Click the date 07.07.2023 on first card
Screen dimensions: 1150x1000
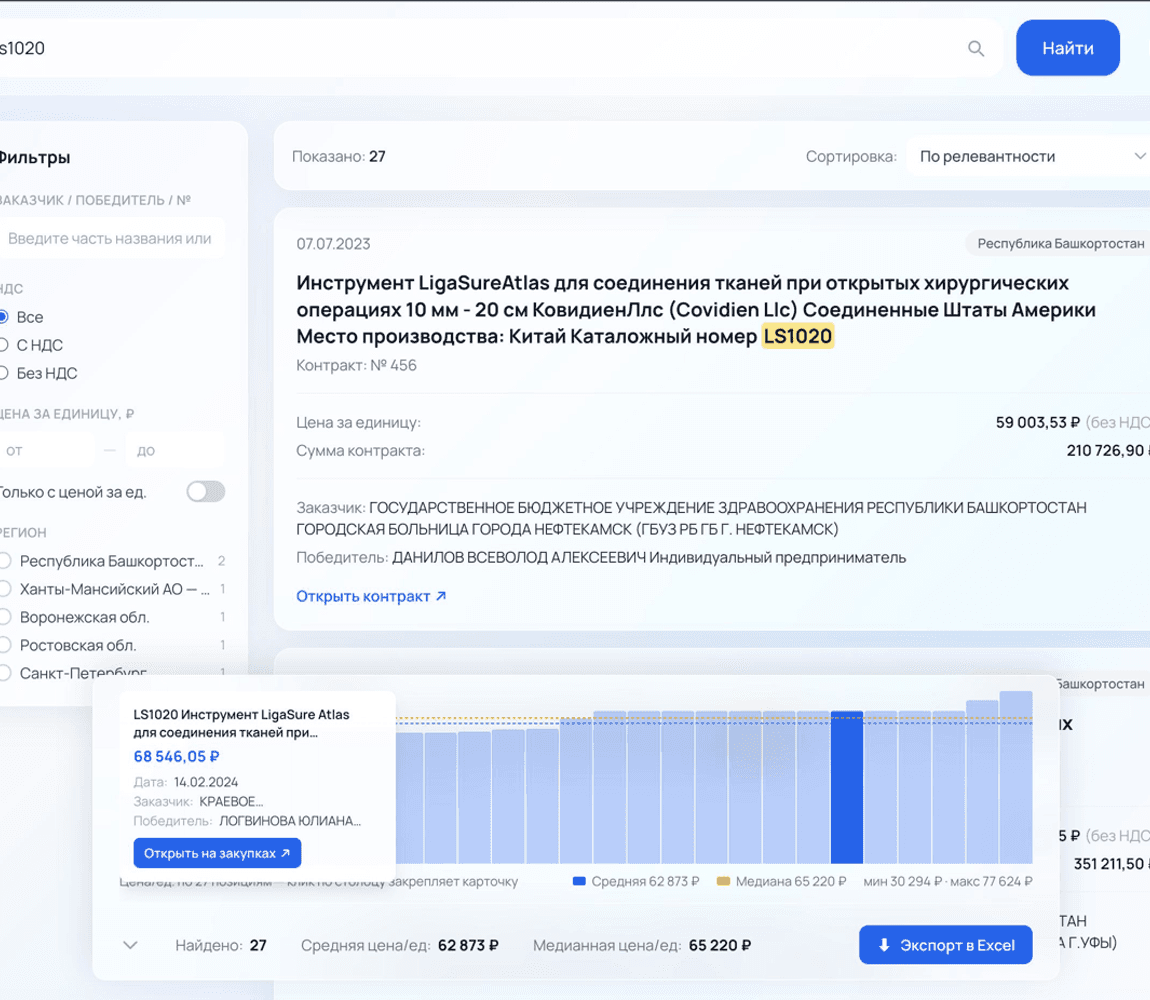point(334,244)
